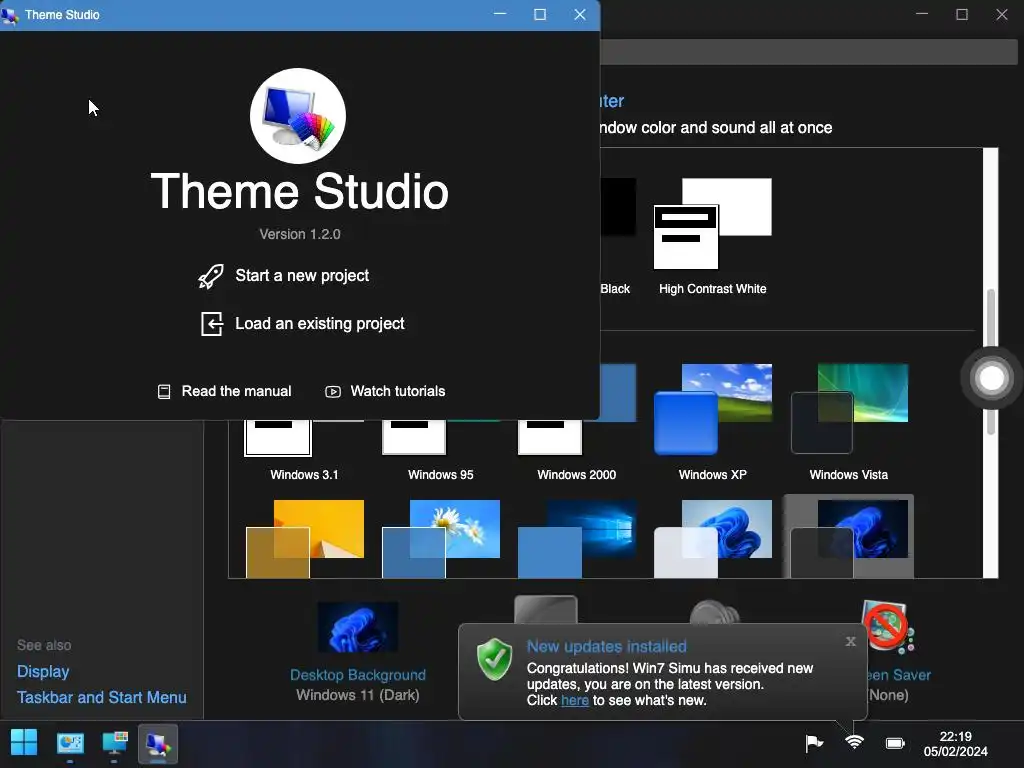The image size is (1024, 768).
Task: Click the green shield update icon
Action: point(494,660)
